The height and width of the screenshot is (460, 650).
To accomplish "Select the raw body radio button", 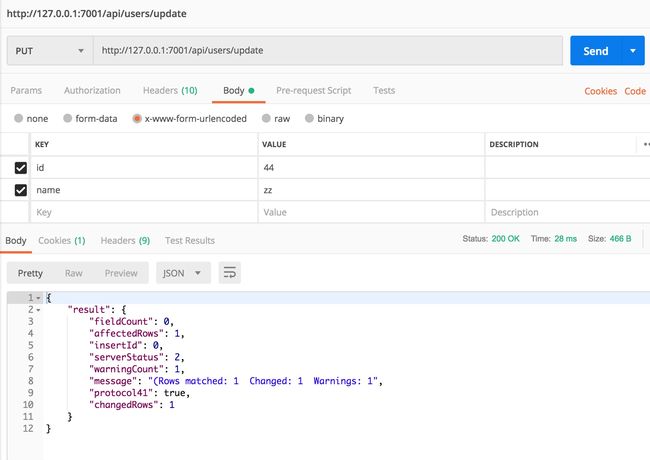I will coord(266,118).
